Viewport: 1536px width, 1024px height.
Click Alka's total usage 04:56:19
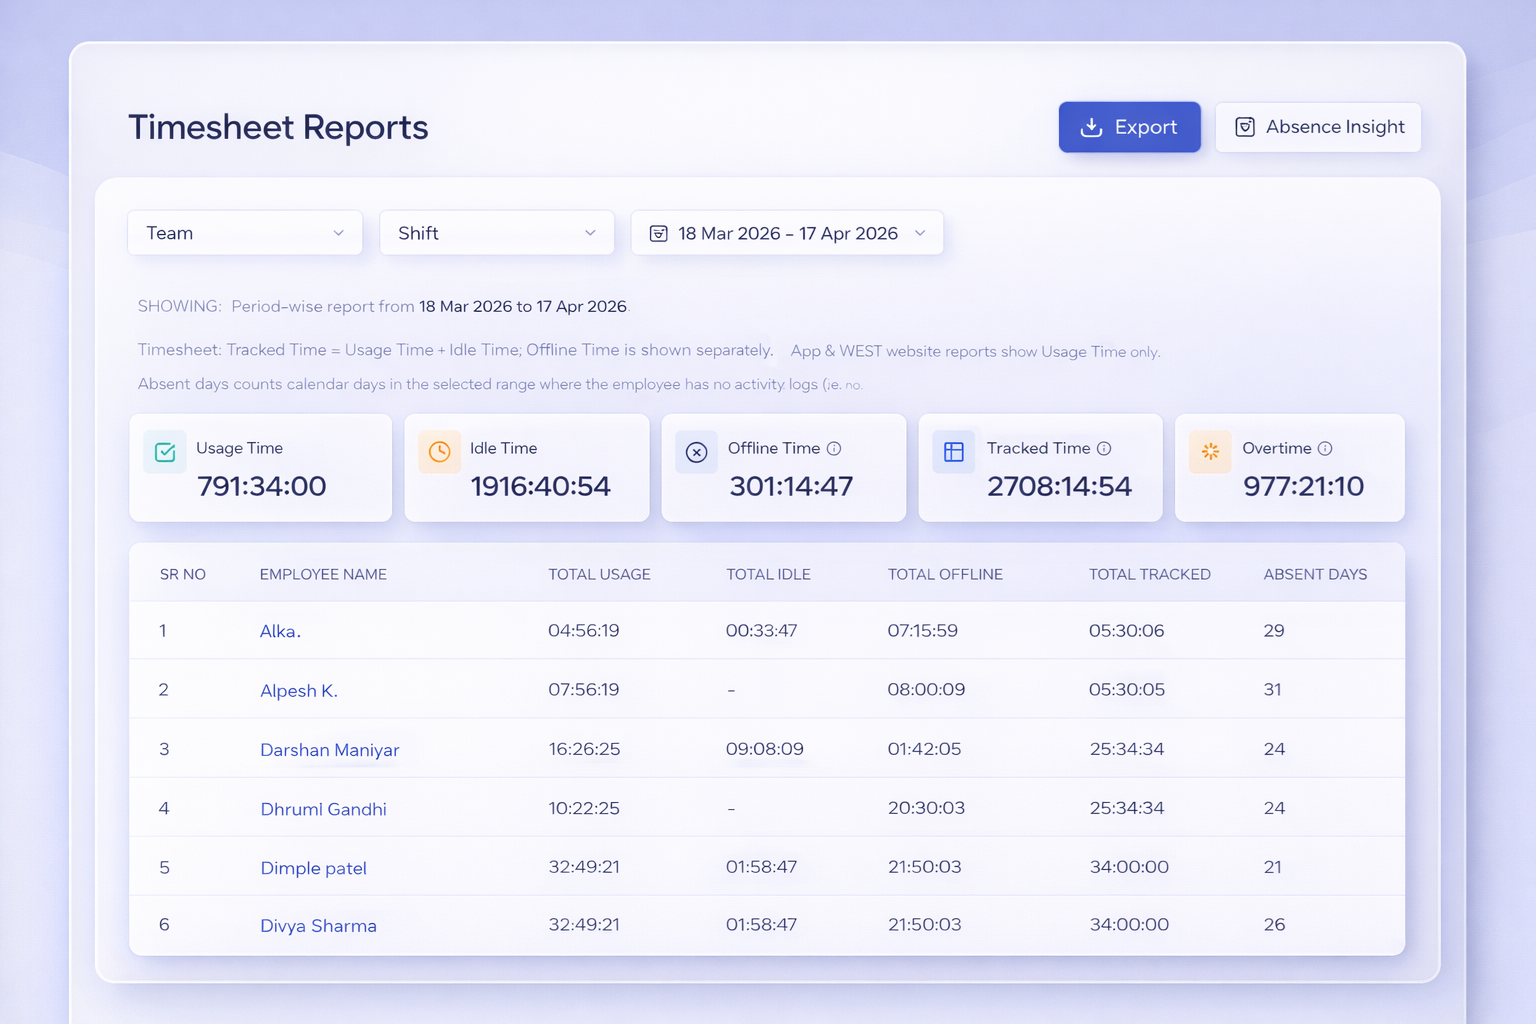[584, 630]
